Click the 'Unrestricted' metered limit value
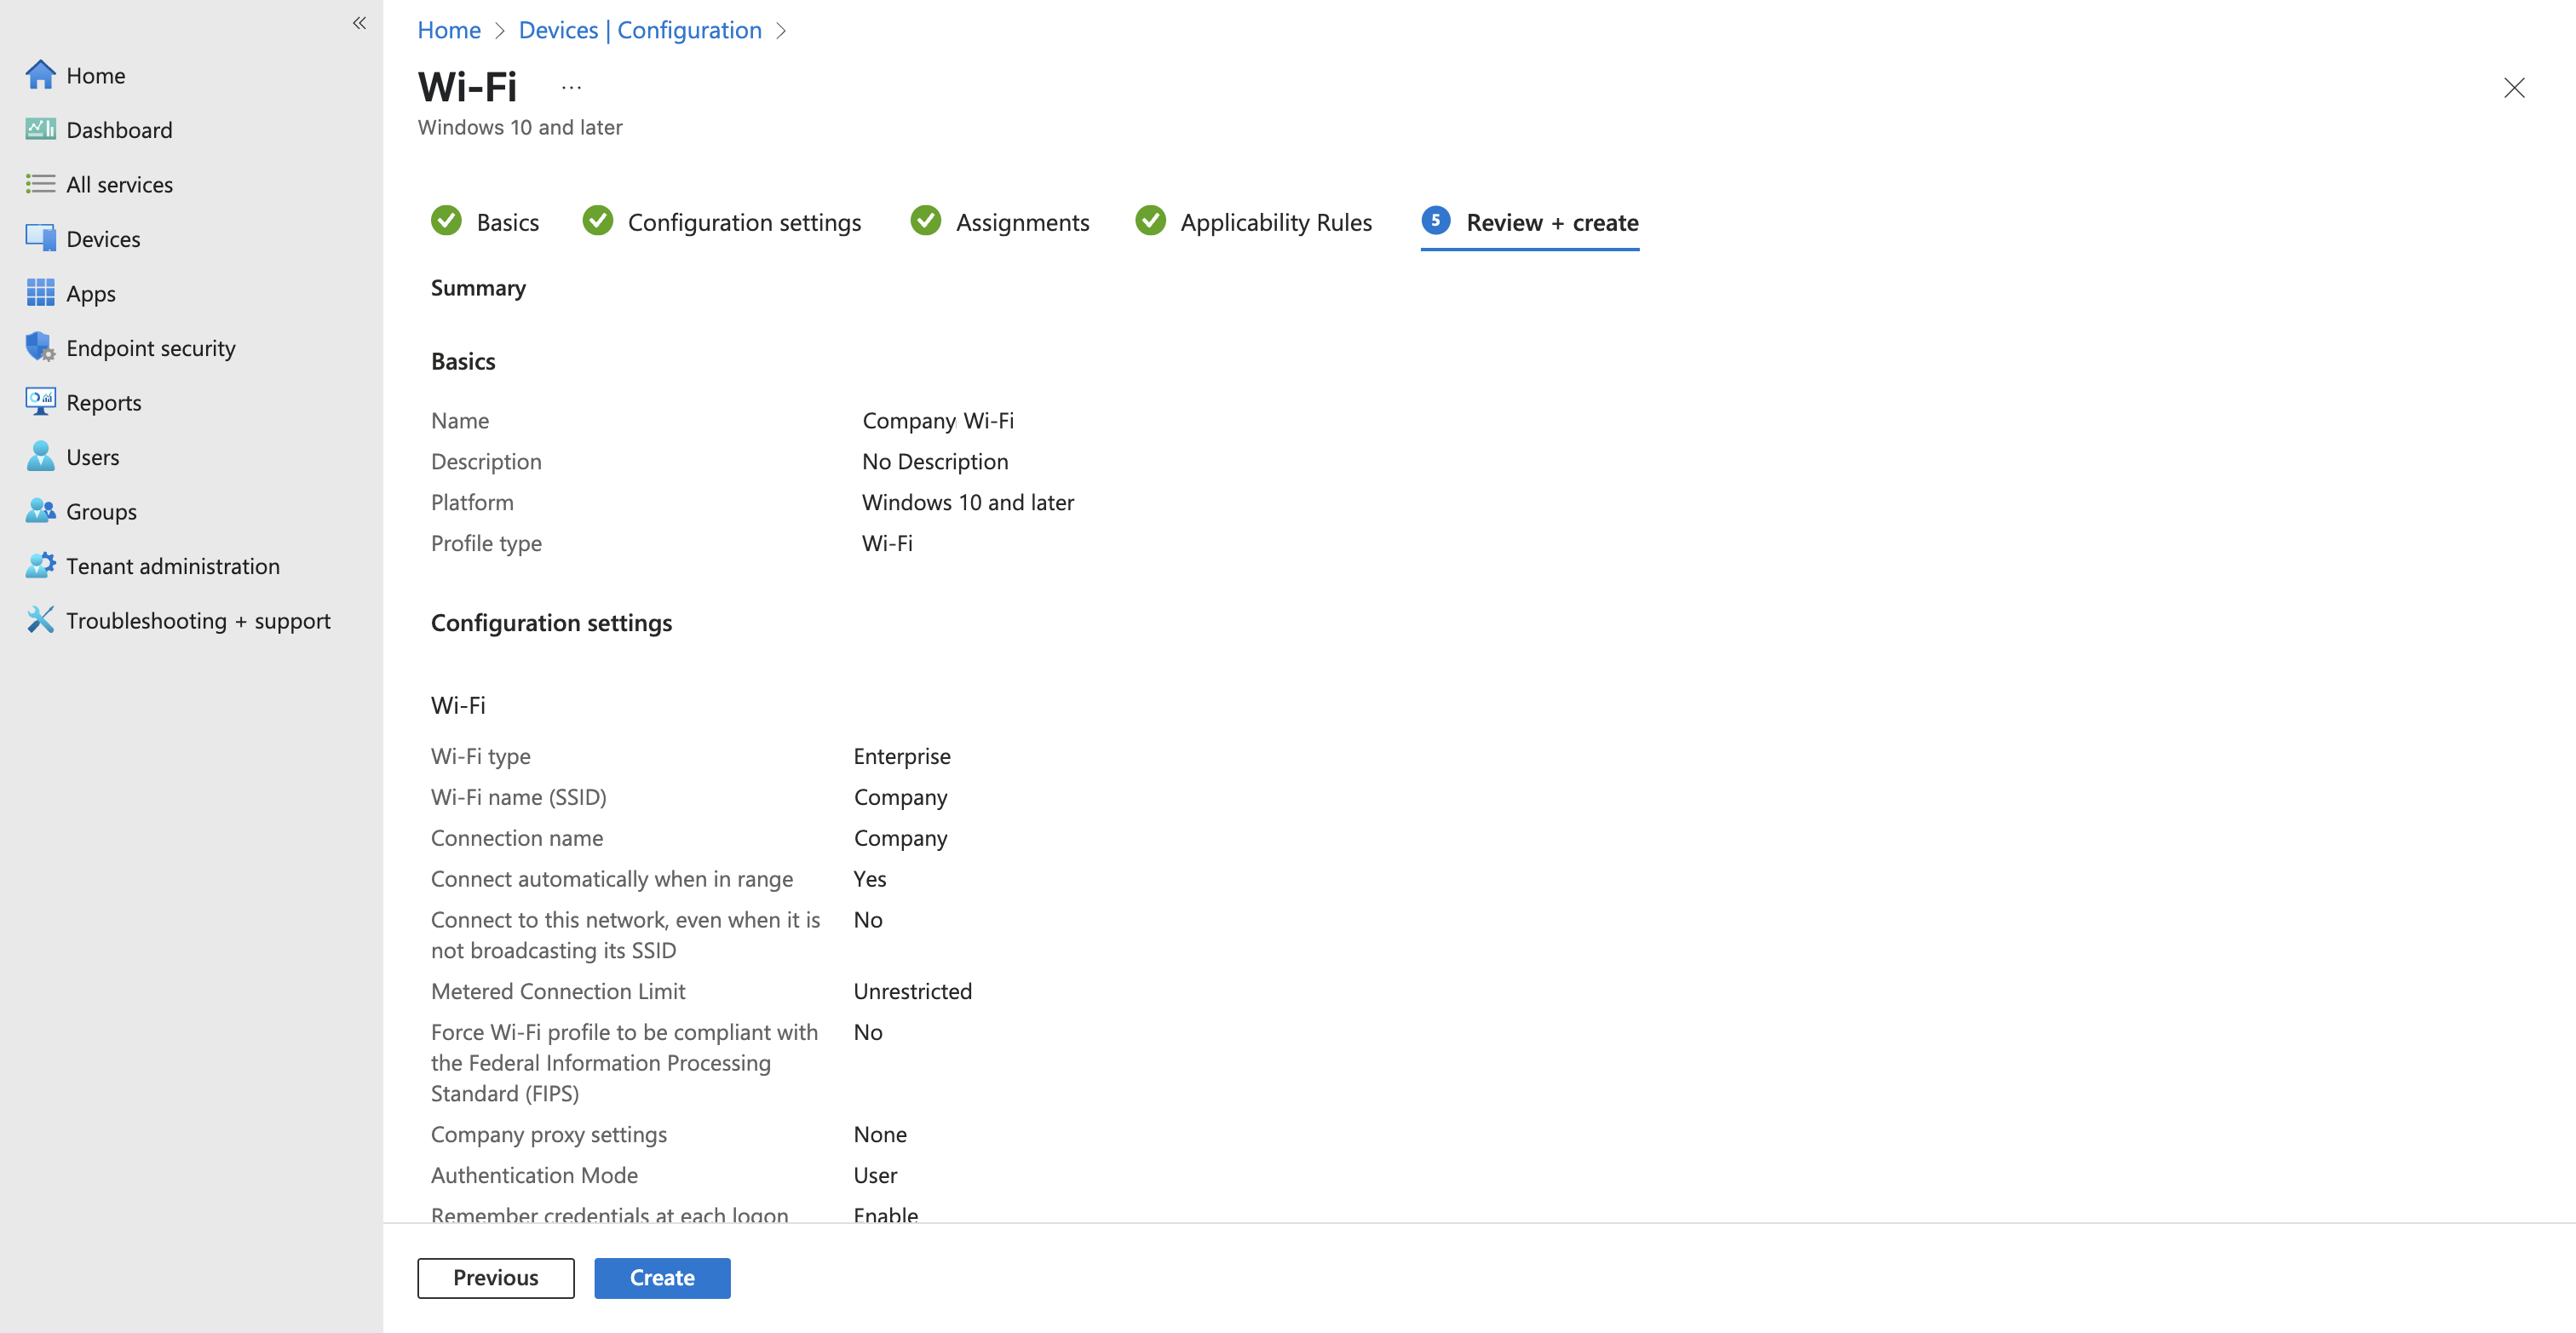 point(913,991)
